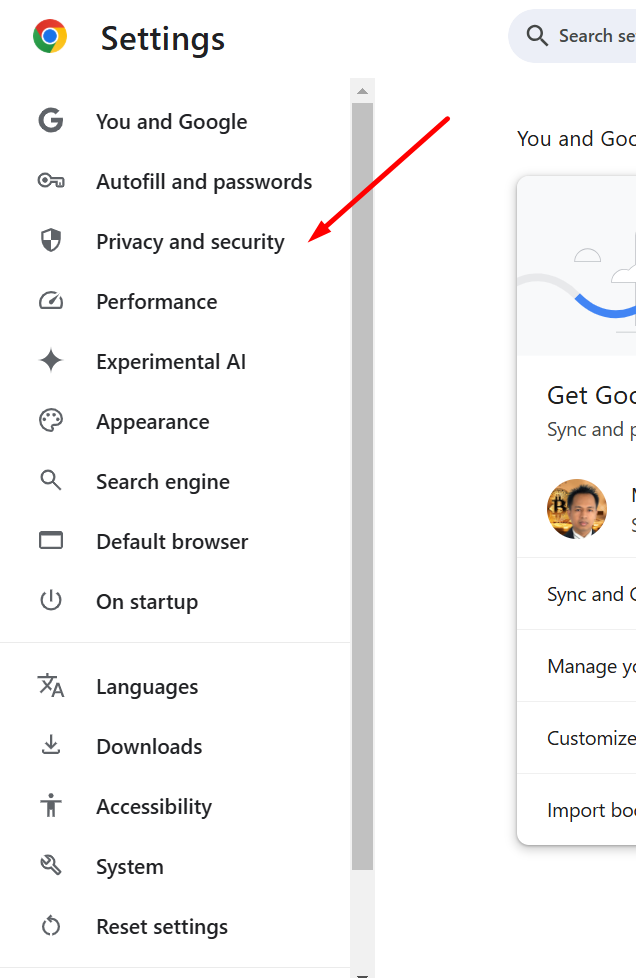Click the Chrome logo icon

tap(50, 37)
